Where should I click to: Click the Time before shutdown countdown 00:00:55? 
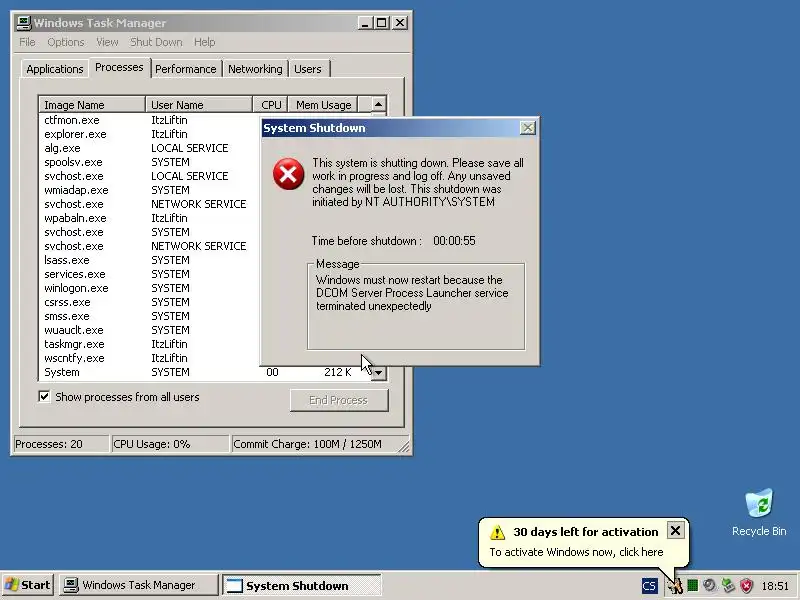click(454, 241)
